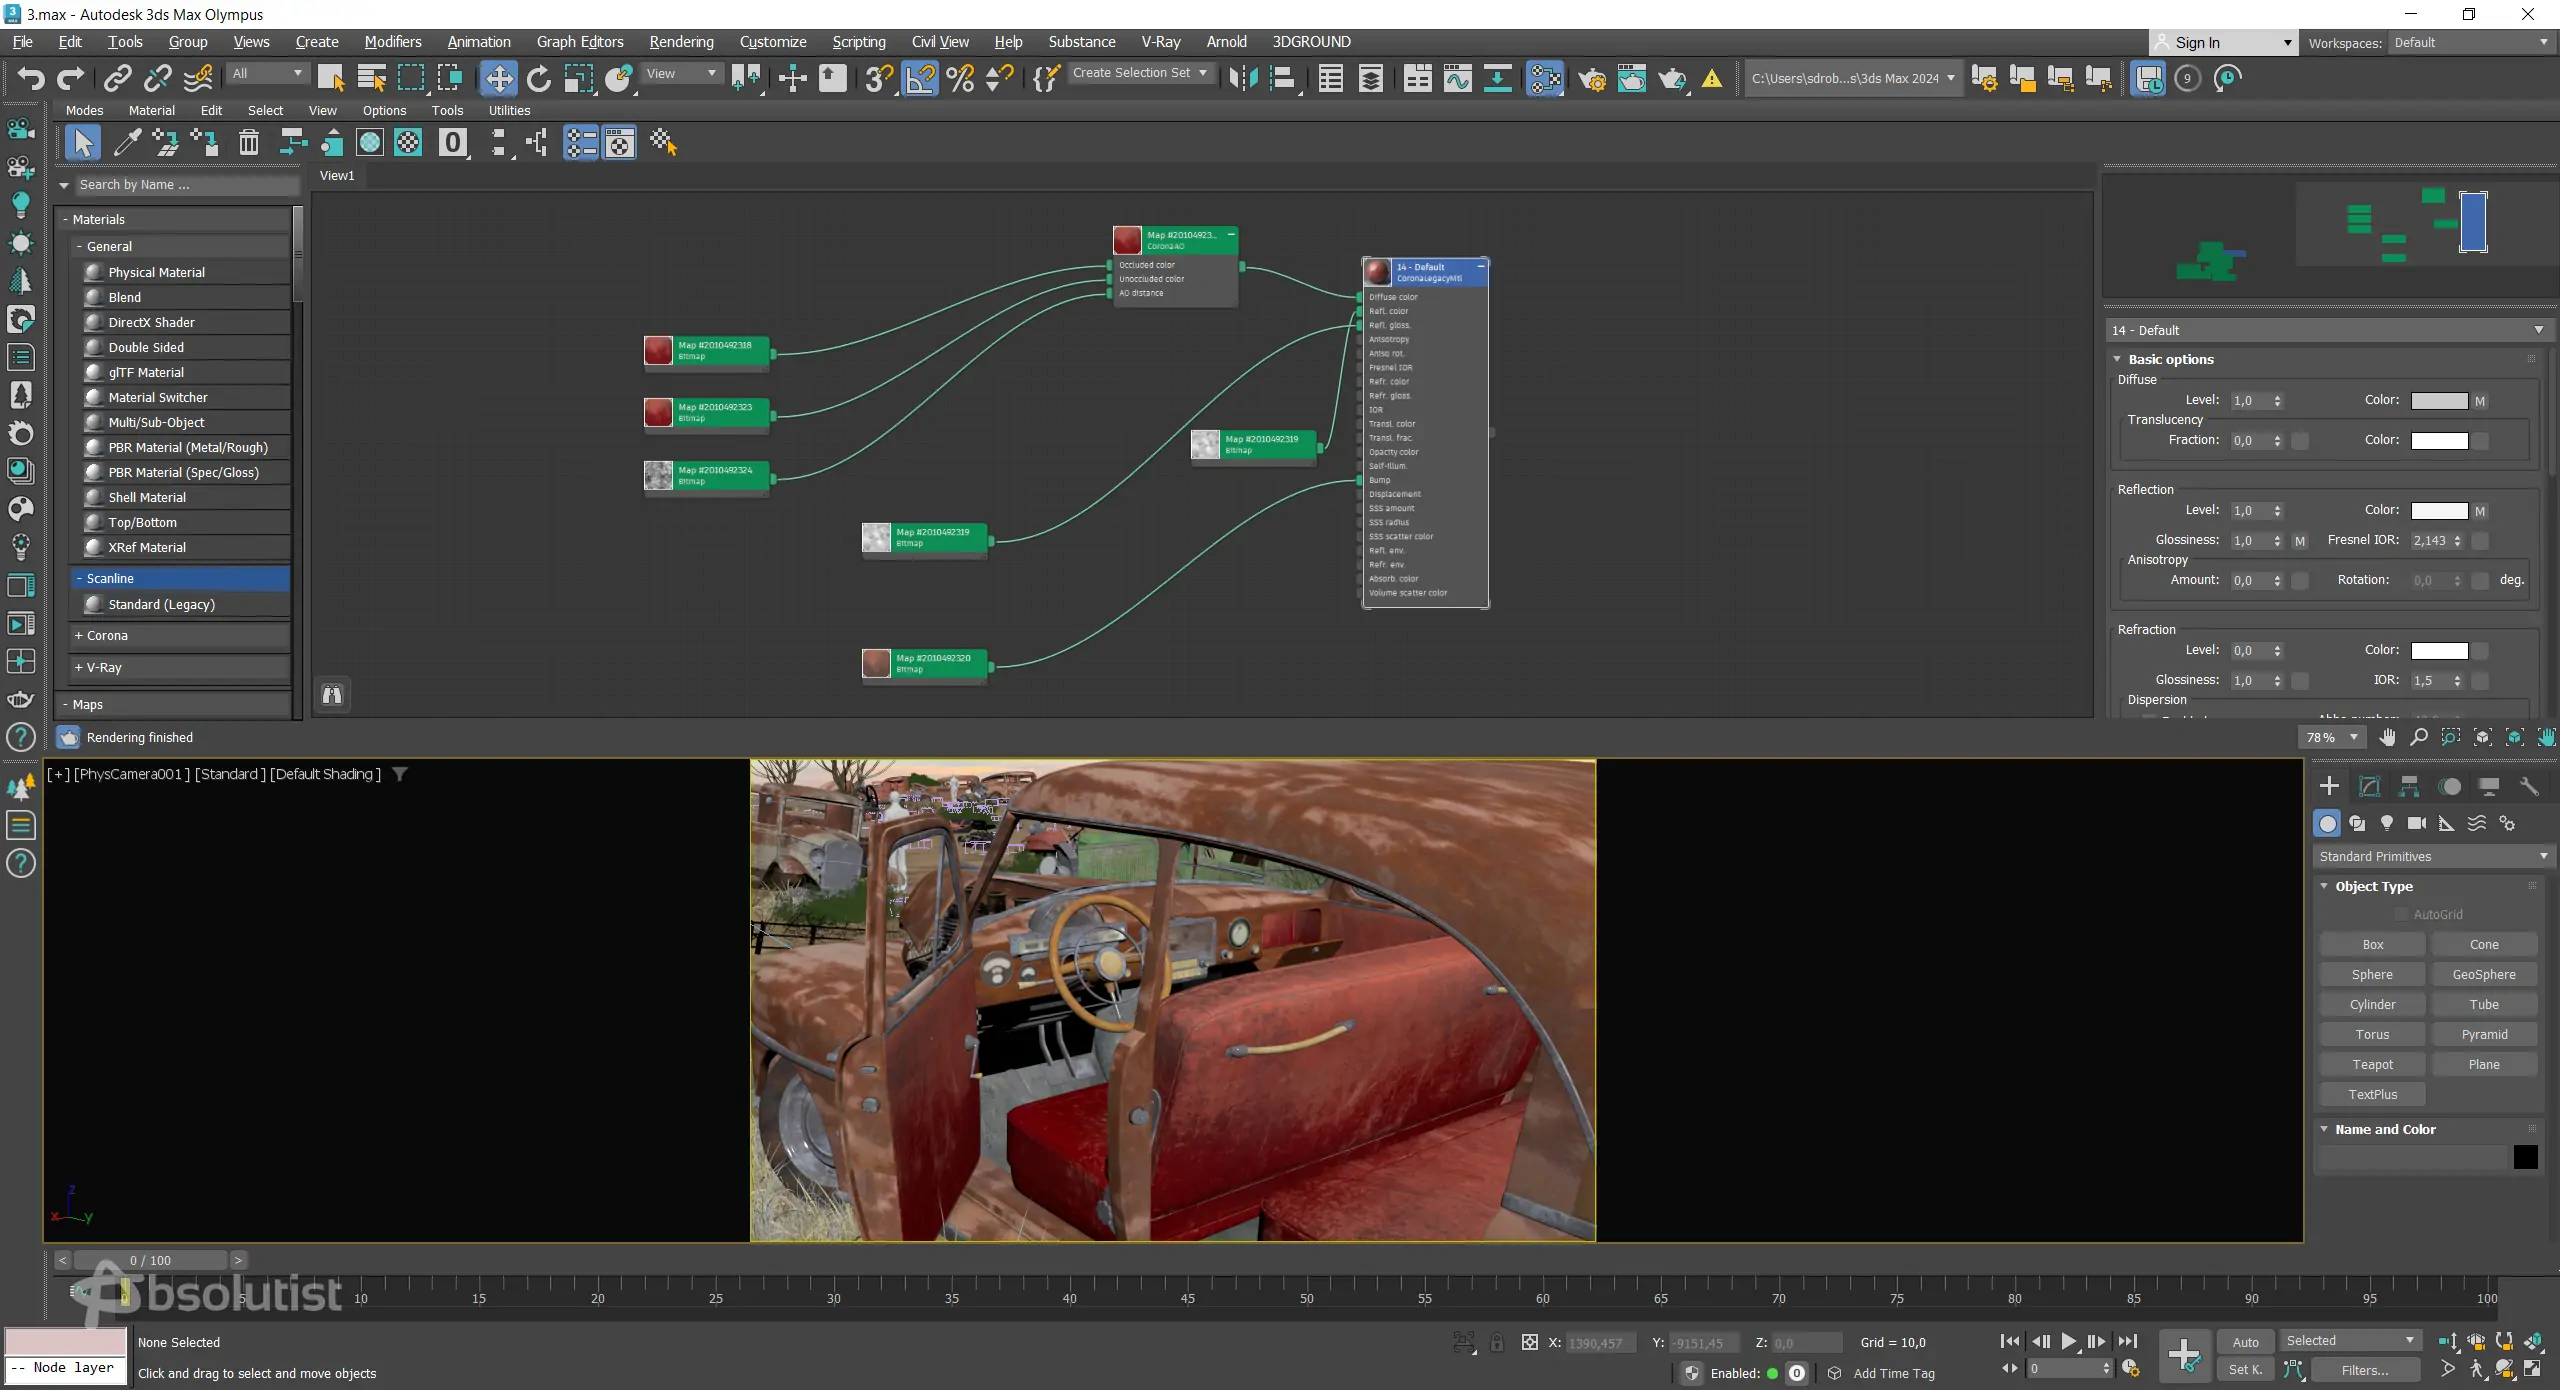Activate the Select and Move tool
The image size is (2560, 1390).
click(498, 78)
